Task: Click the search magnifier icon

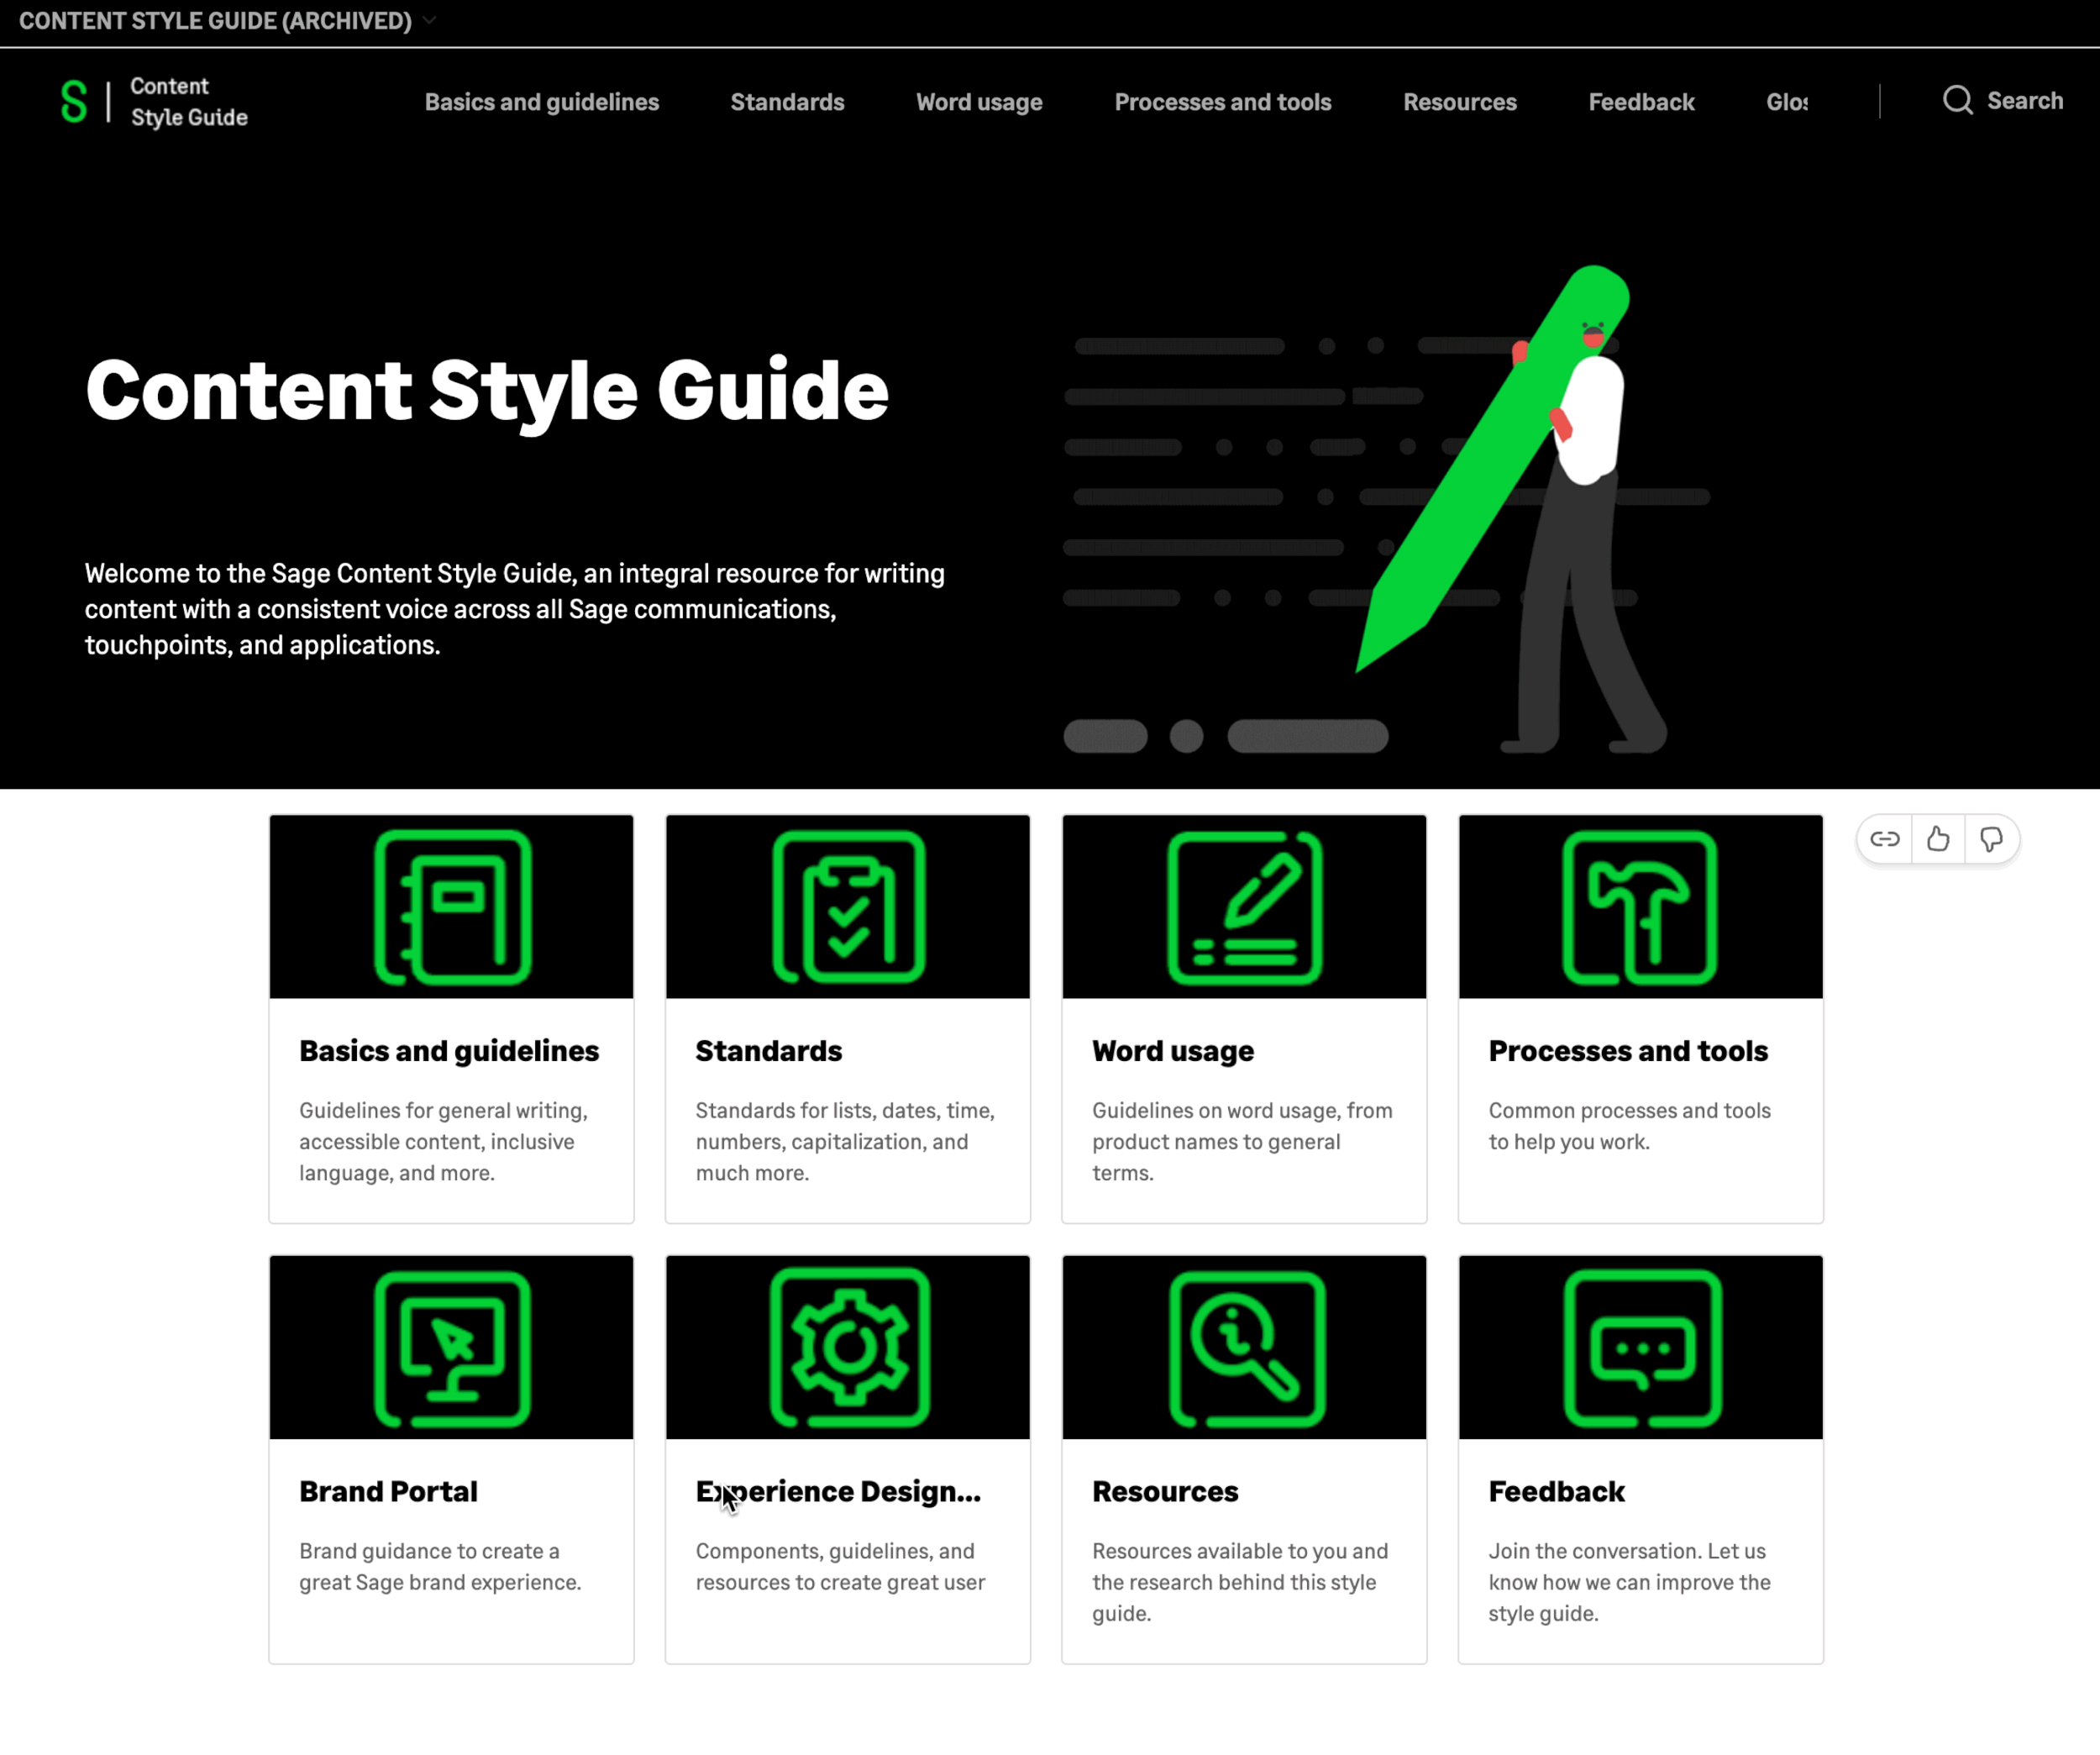Action: click(1957, 100)
